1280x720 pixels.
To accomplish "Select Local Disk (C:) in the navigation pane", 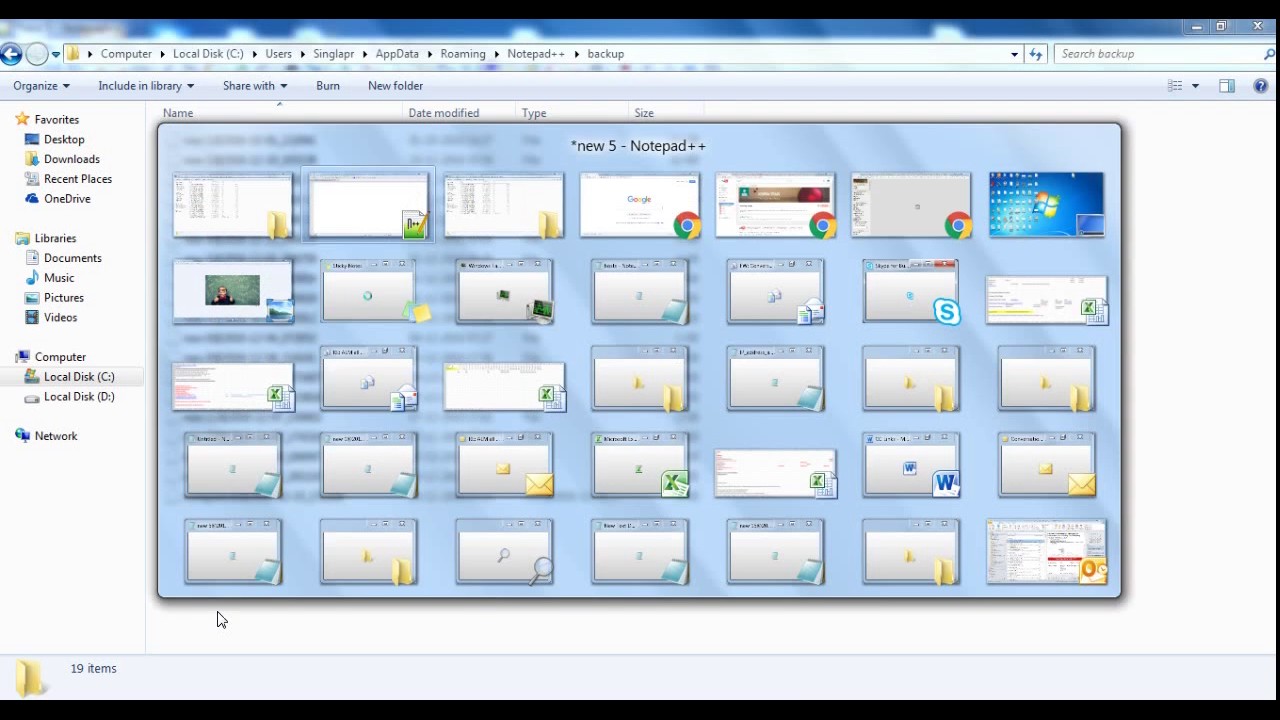I will 79,377.
